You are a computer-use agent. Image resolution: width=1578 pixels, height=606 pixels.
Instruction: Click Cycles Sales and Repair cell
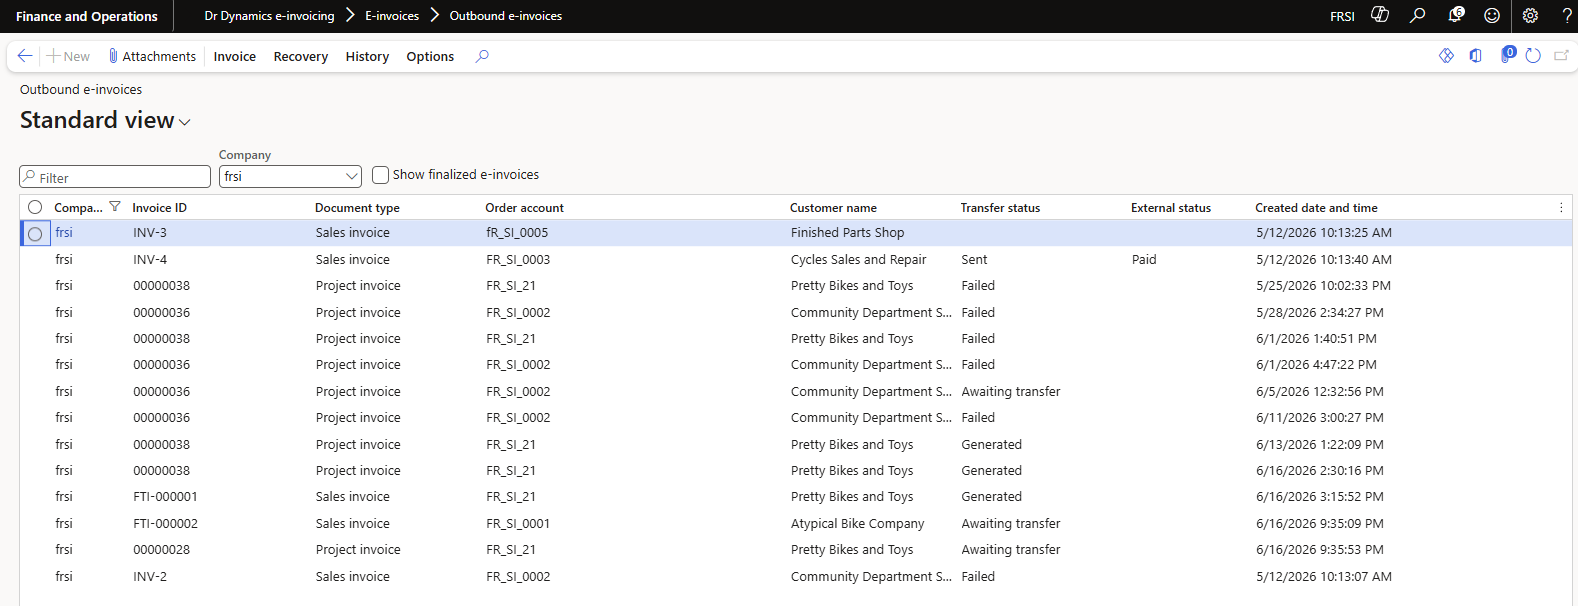(858, 259)
